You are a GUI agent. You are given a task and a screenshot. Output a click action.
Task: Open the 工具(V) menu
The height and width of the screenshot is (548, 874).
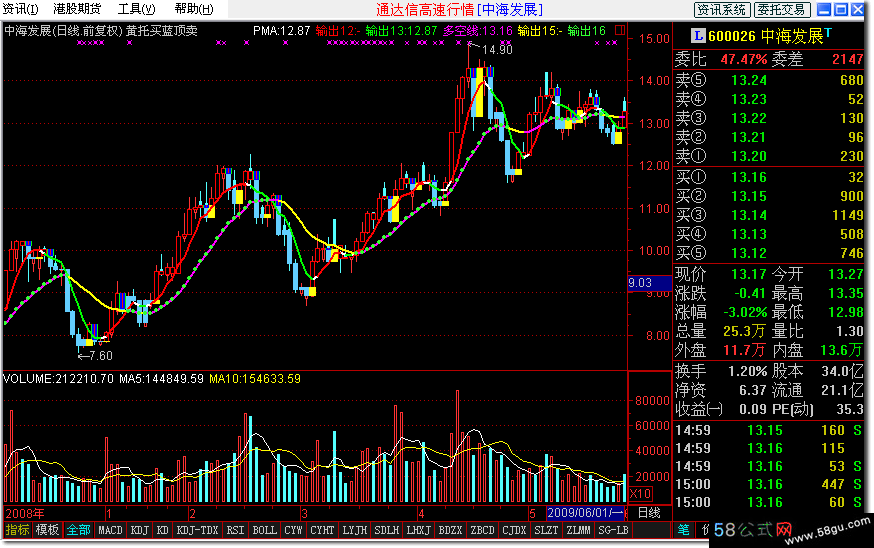click(137, 9)
